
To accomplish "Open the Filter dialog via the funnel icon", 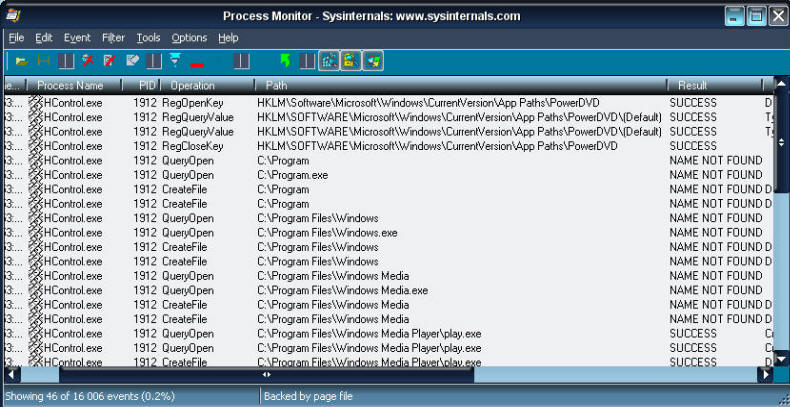I will 175,62.
